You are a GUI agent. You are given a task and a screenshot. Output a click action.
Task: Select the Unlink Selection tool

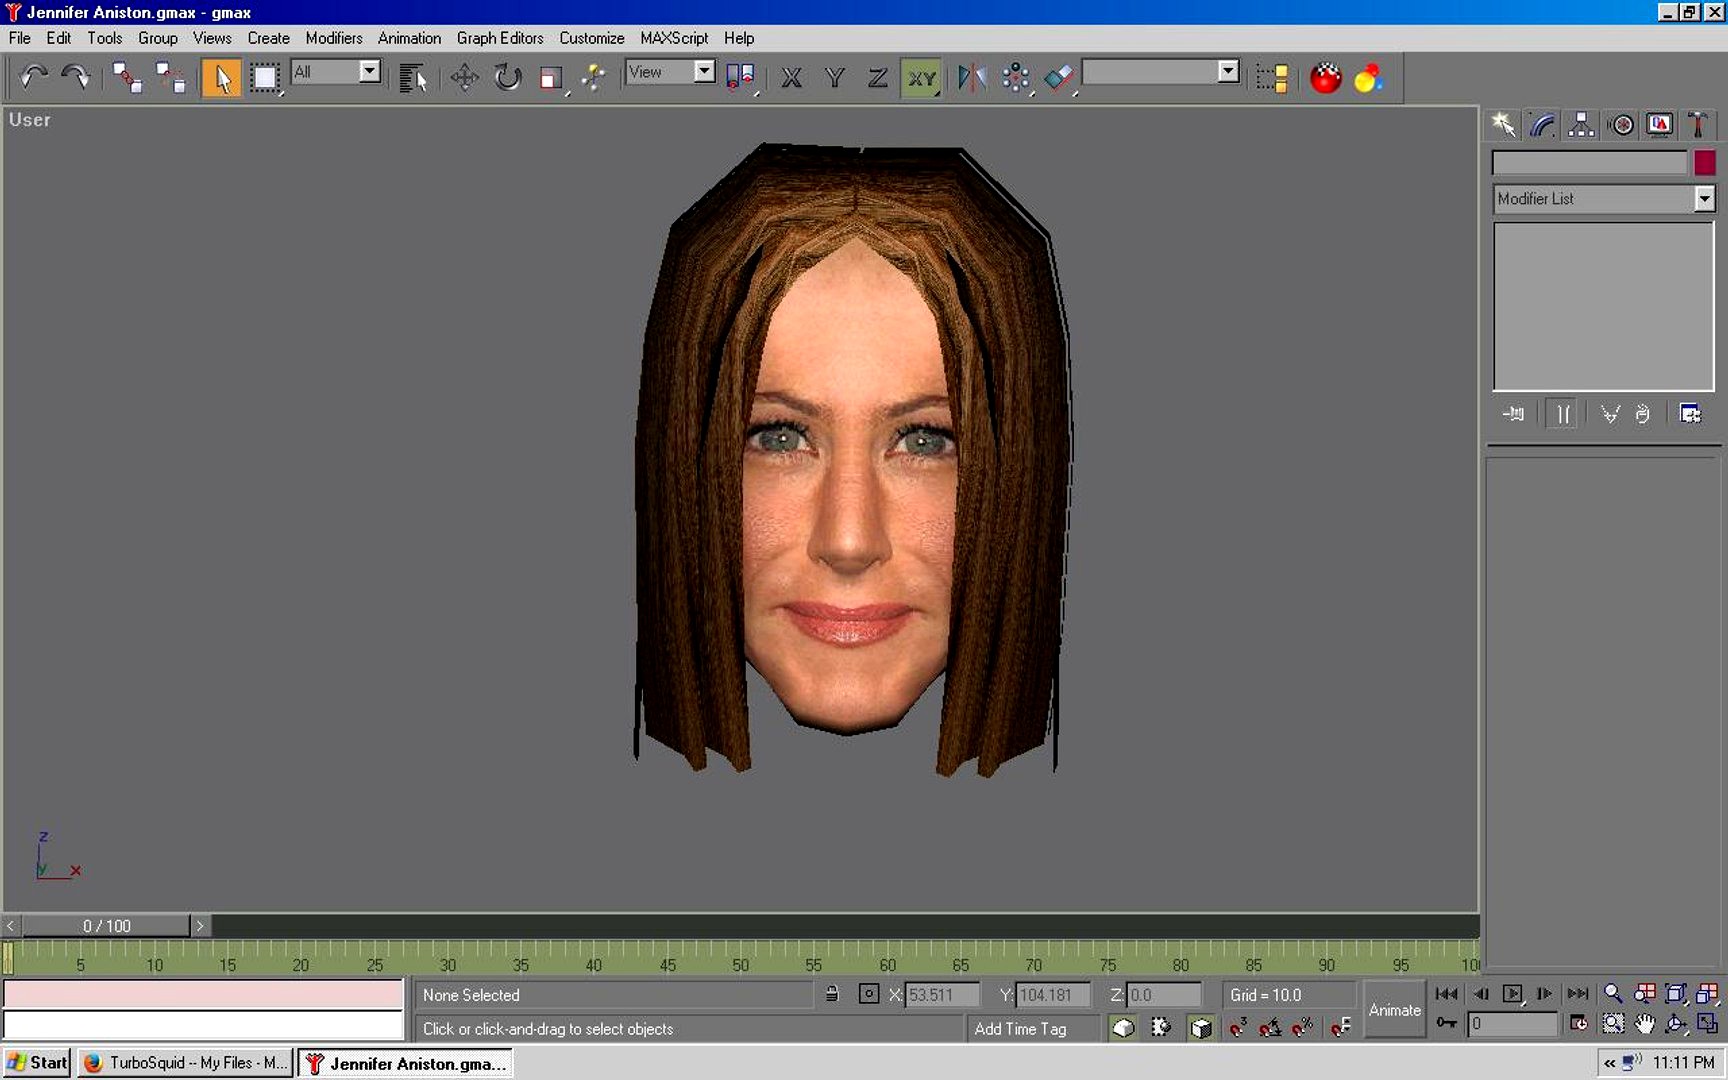click(x=170, y=77)
